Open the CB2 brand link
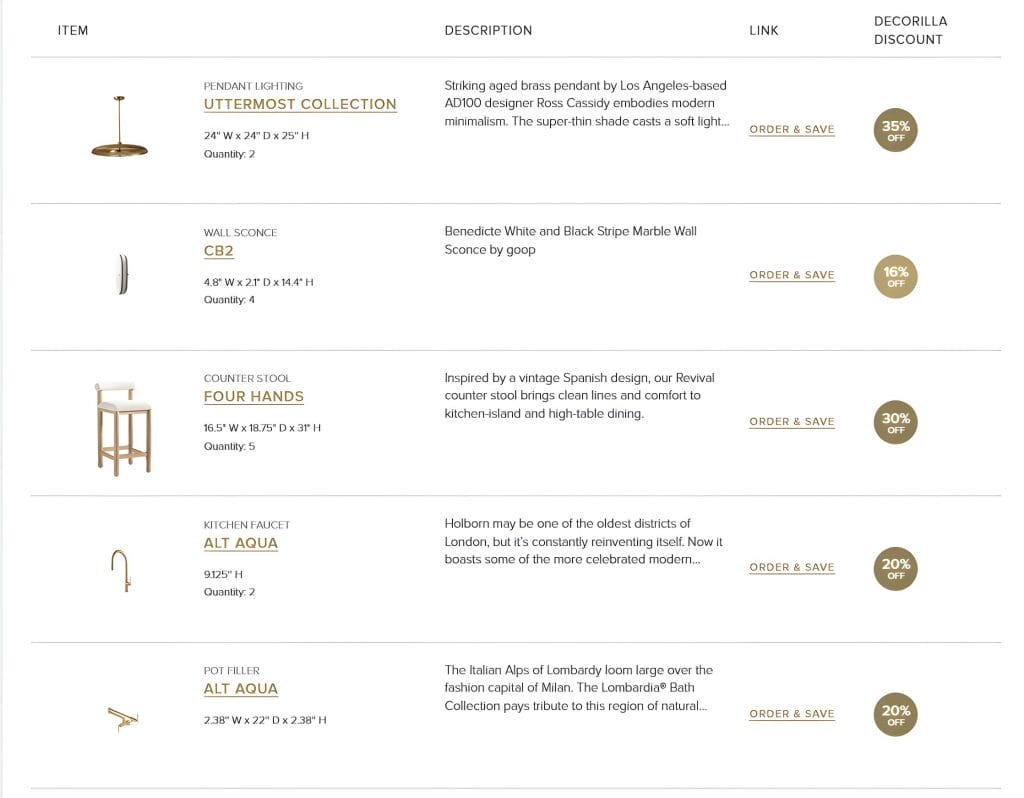Screen dimensions: 1024x798 point(218,251)
